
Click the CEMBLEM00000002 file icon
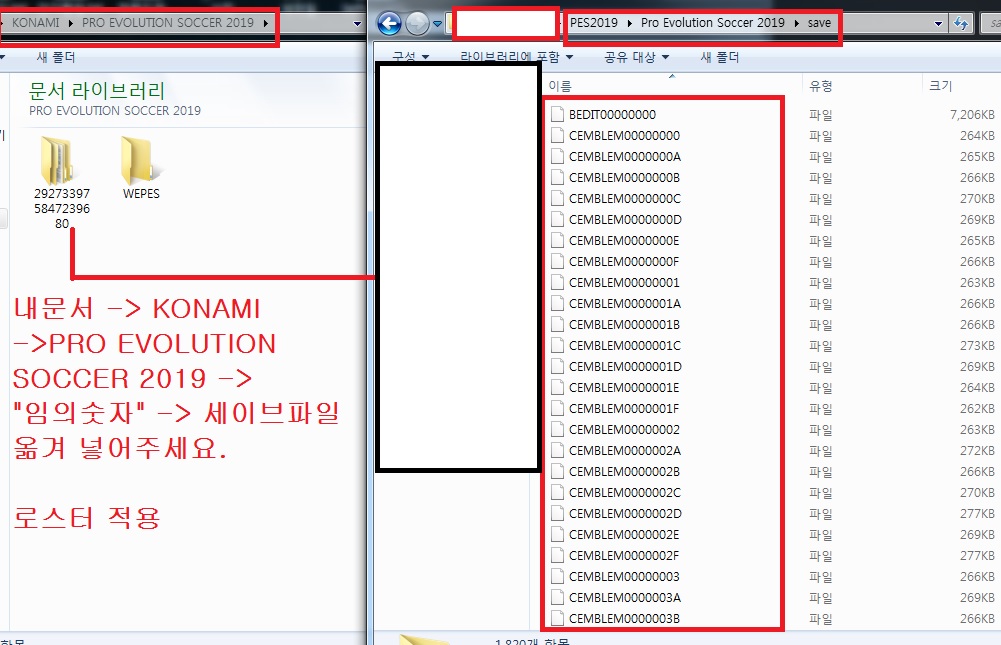coord(557,430)
